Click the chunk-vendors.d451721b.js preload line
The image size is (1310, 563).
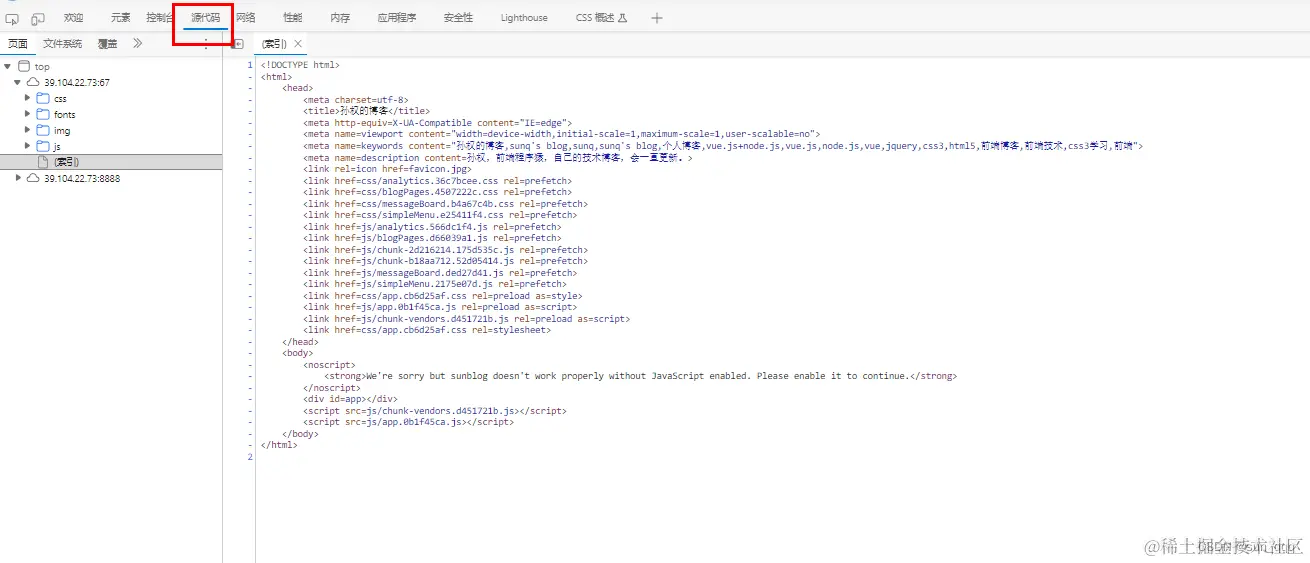pyautogui.click(x=467, y=319)
